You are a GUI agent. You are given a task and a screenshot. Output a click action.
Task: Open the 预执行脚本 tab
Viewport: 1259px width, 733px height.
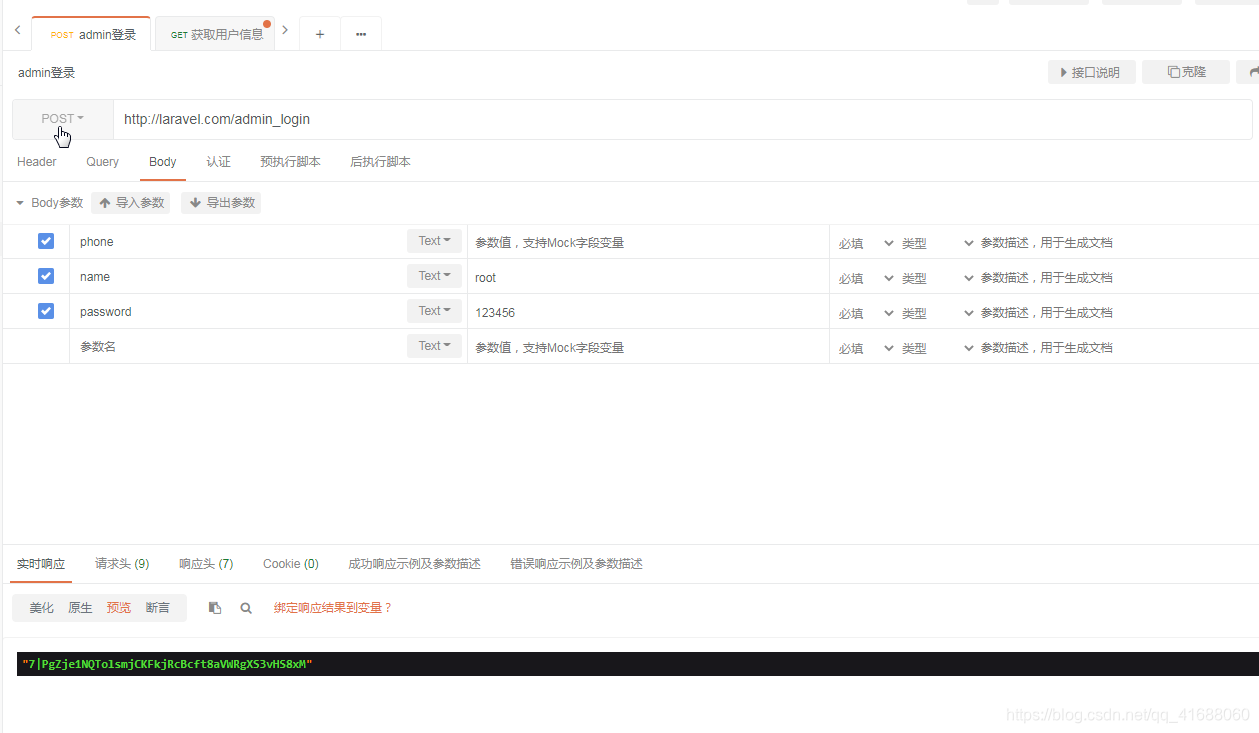pyautogui.click(x=290, y=162)
